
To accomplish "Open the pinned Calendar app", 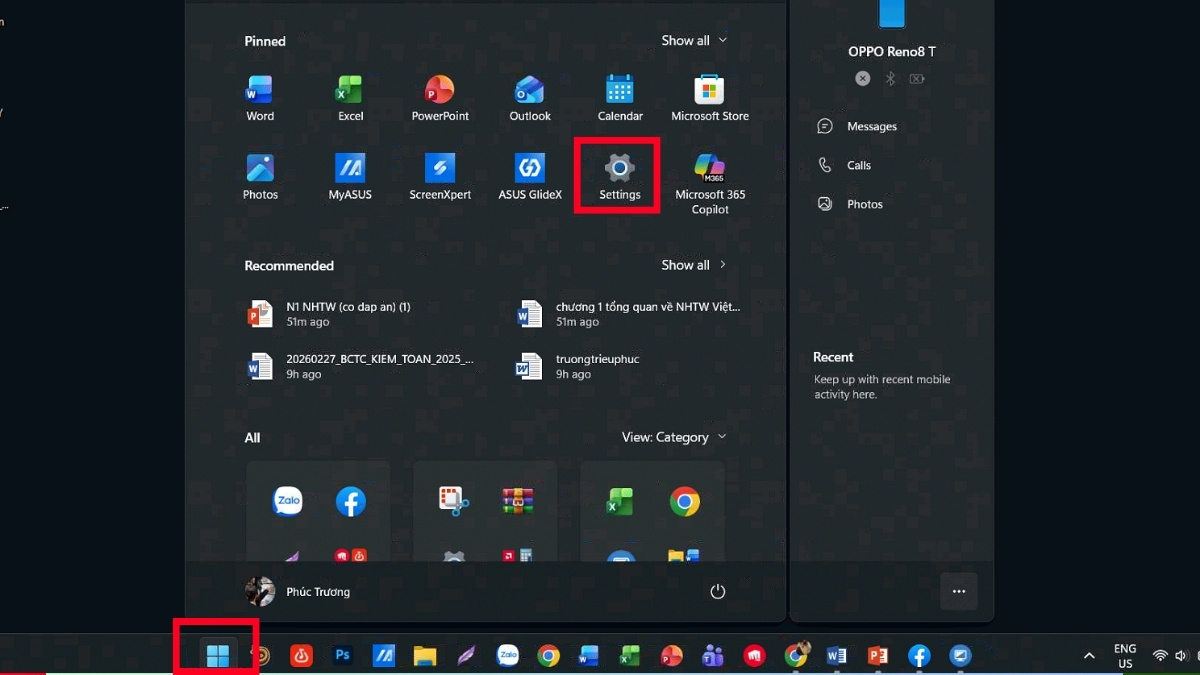I will (x=620, y=98).
